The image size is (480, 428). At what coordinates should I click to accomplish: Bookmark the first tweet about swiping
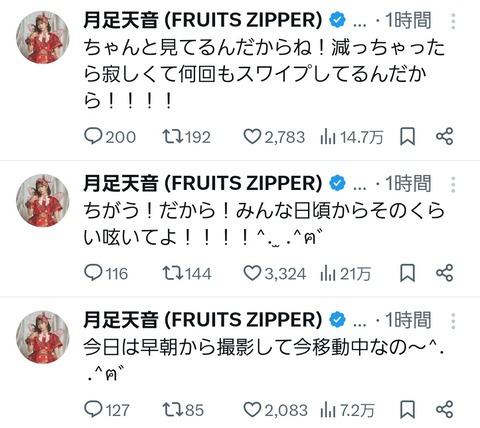[407, 137]
